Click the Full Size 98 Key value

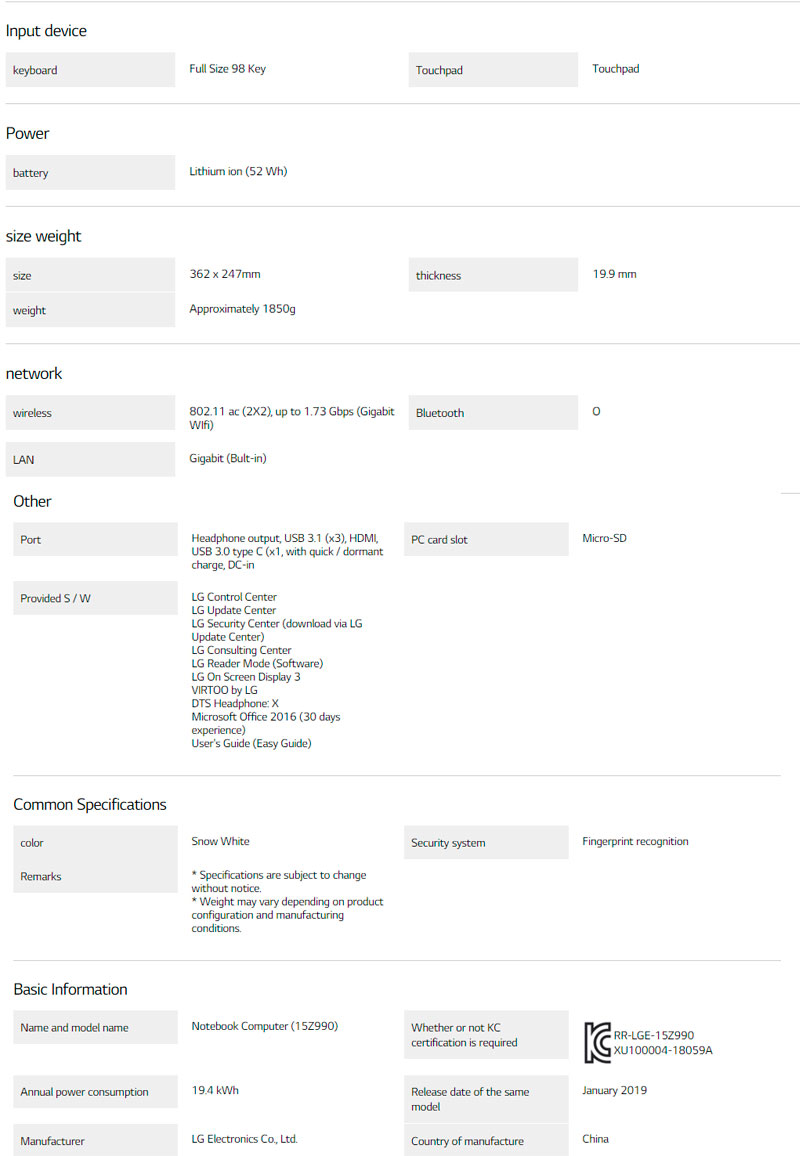(227, 69)
